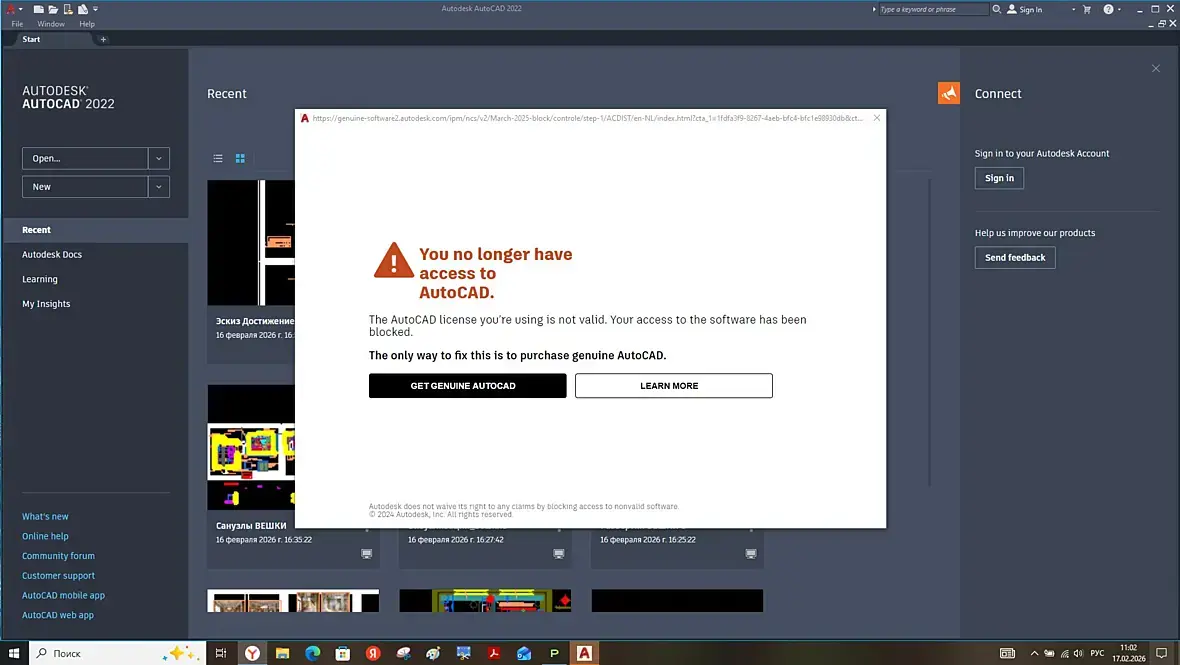This screenshot has width=1180, height=665.
Task: Show hidden system tray icons chevron
Action: [x=1034, y=653]
